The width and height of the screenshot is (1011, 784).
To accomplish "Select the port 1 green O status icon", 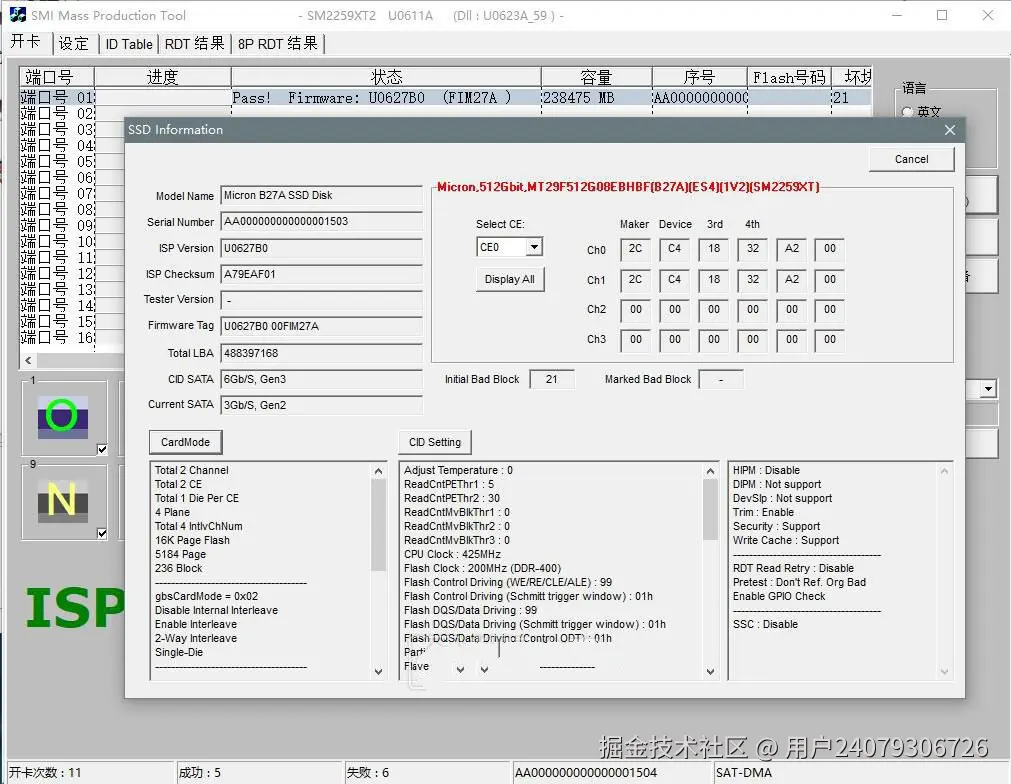I will 63,416.
